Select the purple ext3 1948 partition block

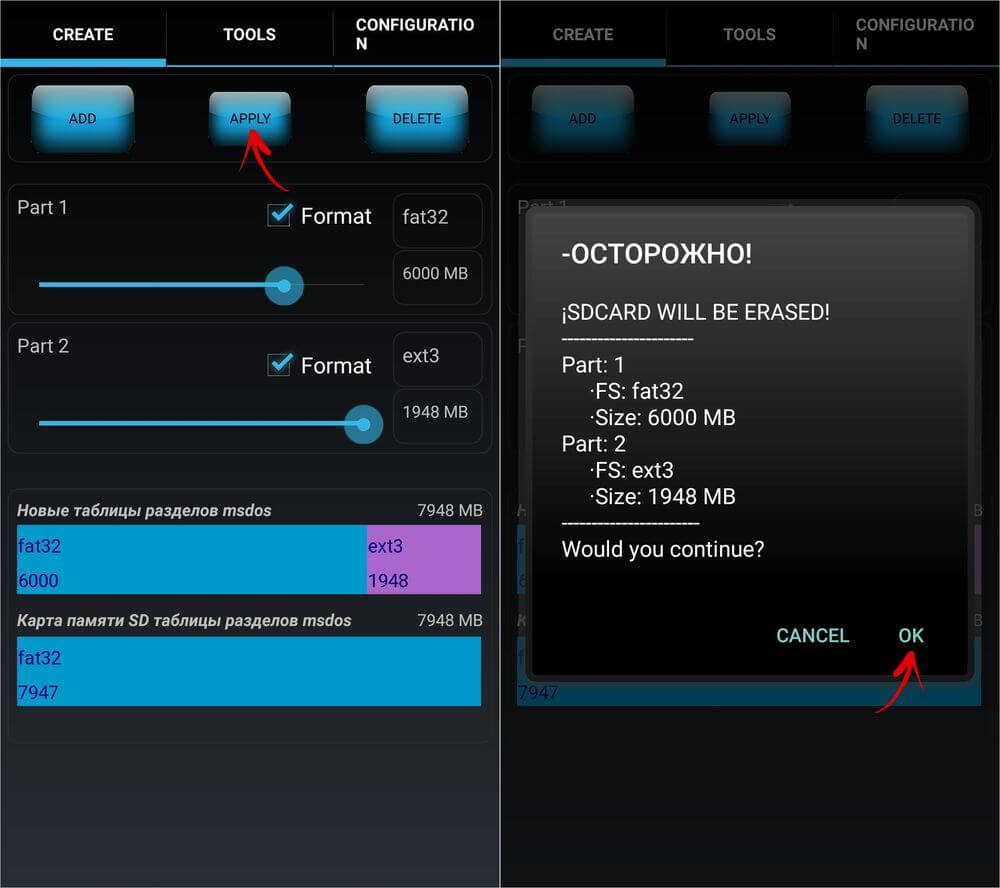click(x=423, y=559)
